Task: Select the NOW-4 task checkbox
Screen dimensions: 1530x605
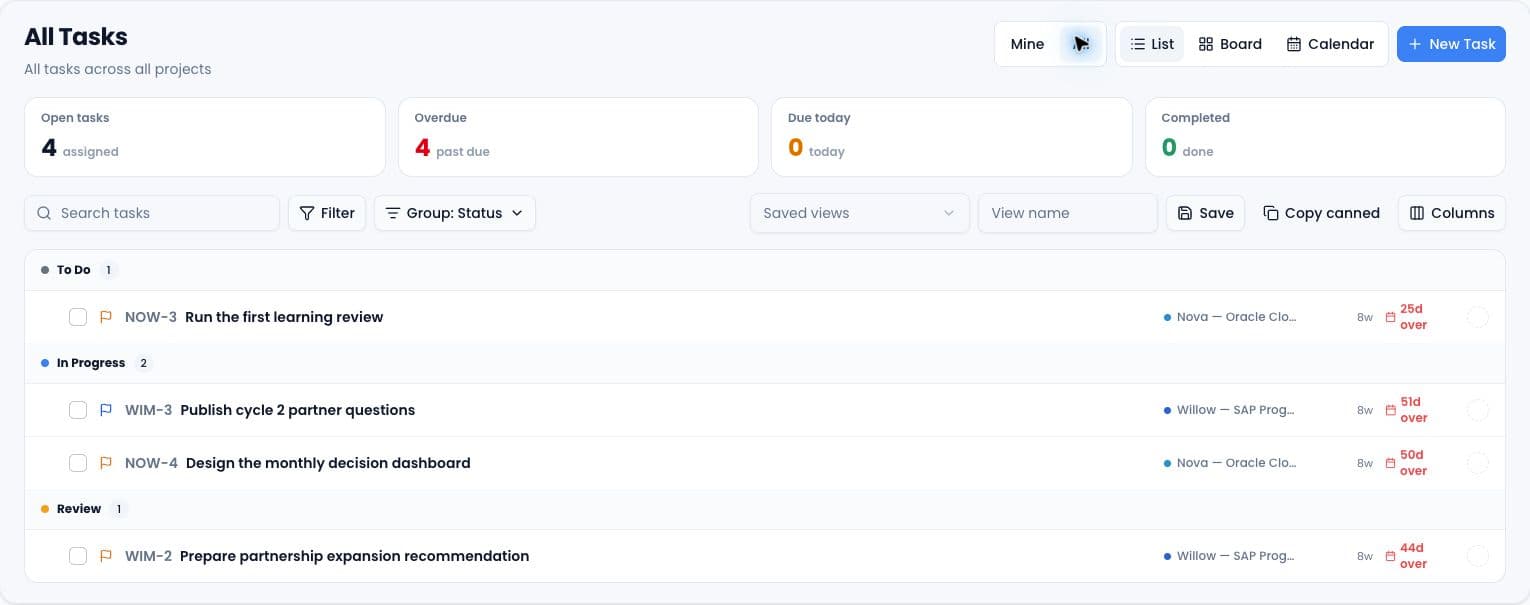Action: [78, 463]
